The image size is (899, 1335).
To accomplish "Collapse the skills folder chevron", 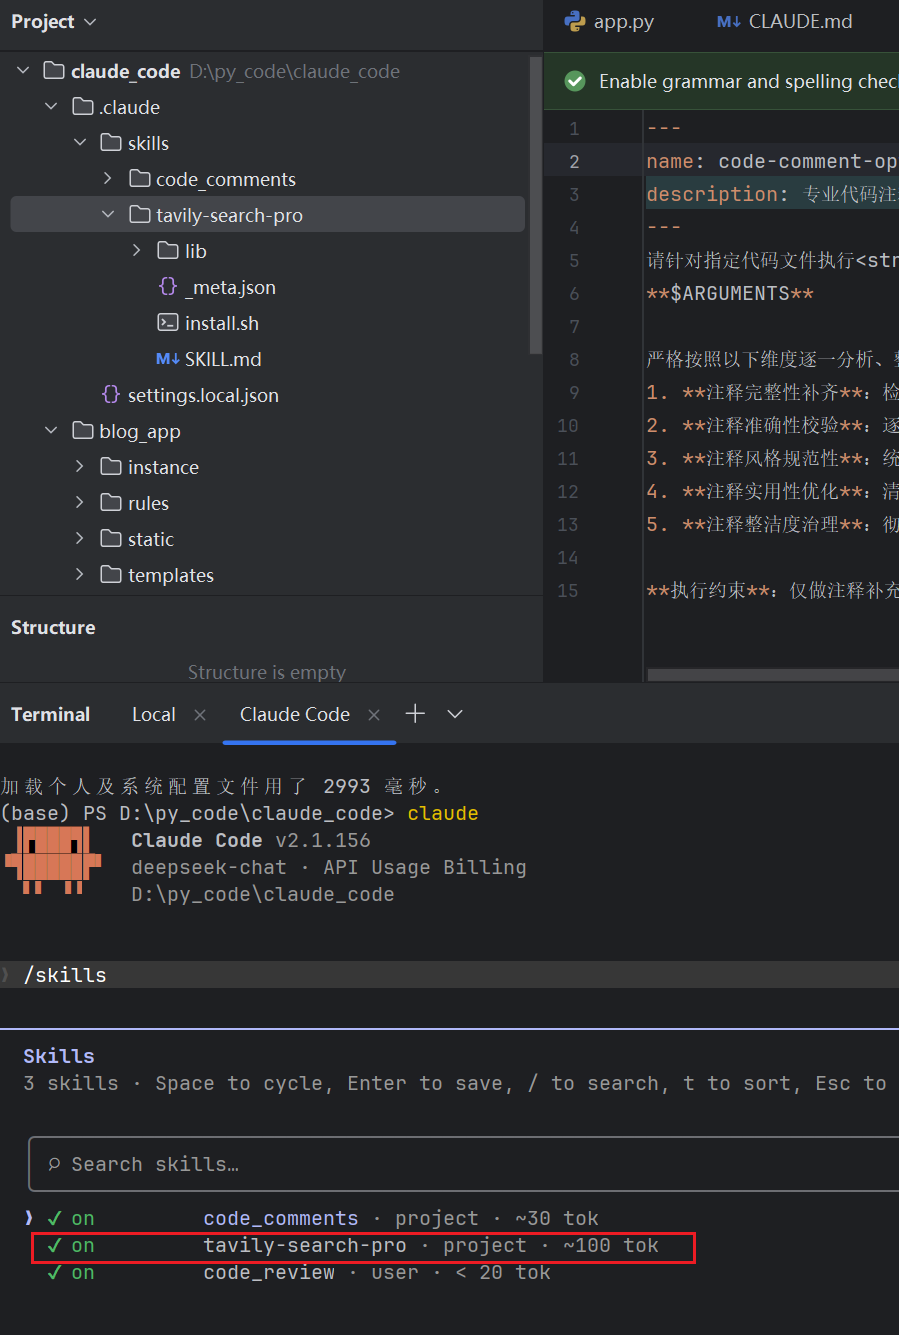I will coord(80,143).
